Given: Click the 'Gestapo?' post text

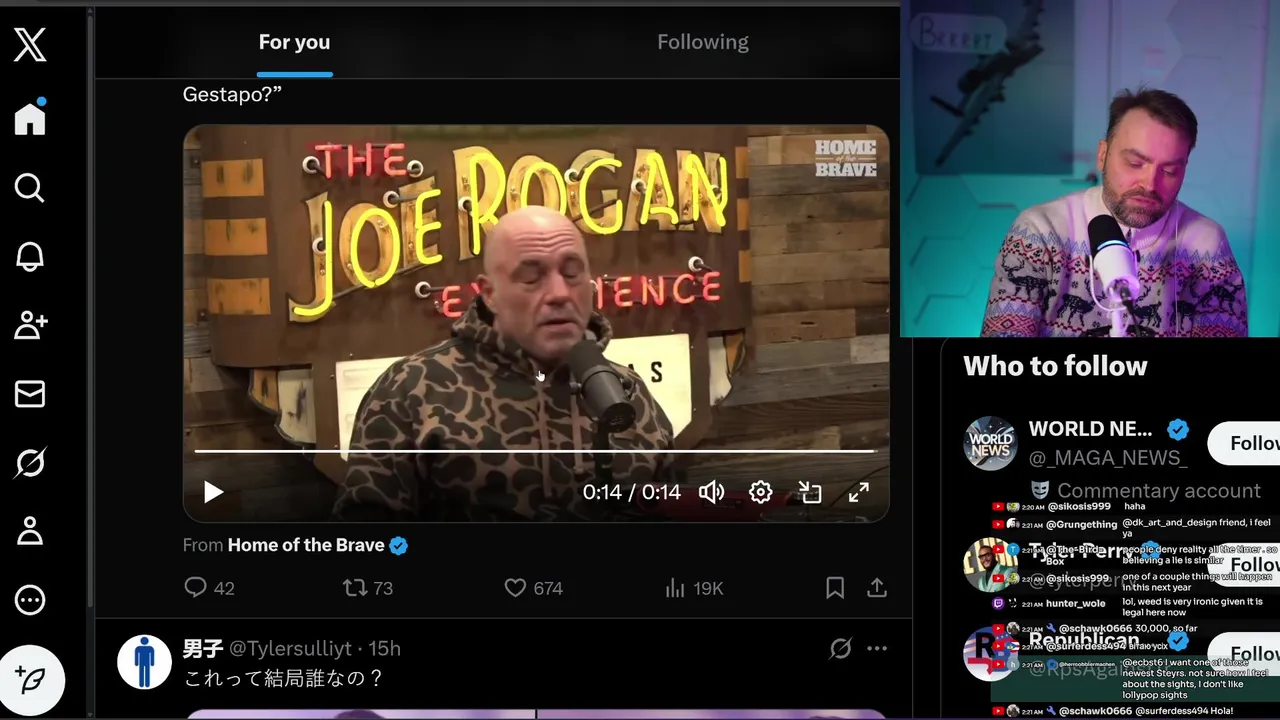Looking at the screenshot, I should pyautogui.click(x=232, y=94).
